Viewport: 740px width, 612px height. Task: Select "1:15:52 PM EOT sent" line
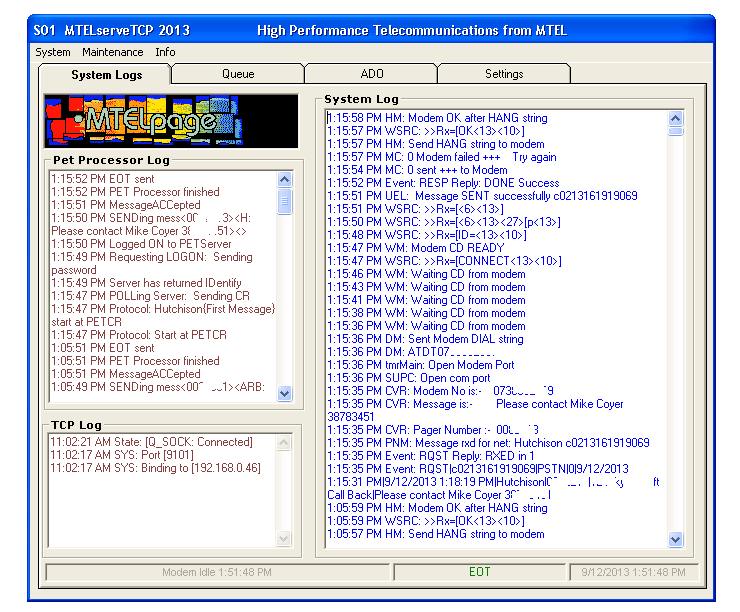pyautogui.click(x=103, y=179)
